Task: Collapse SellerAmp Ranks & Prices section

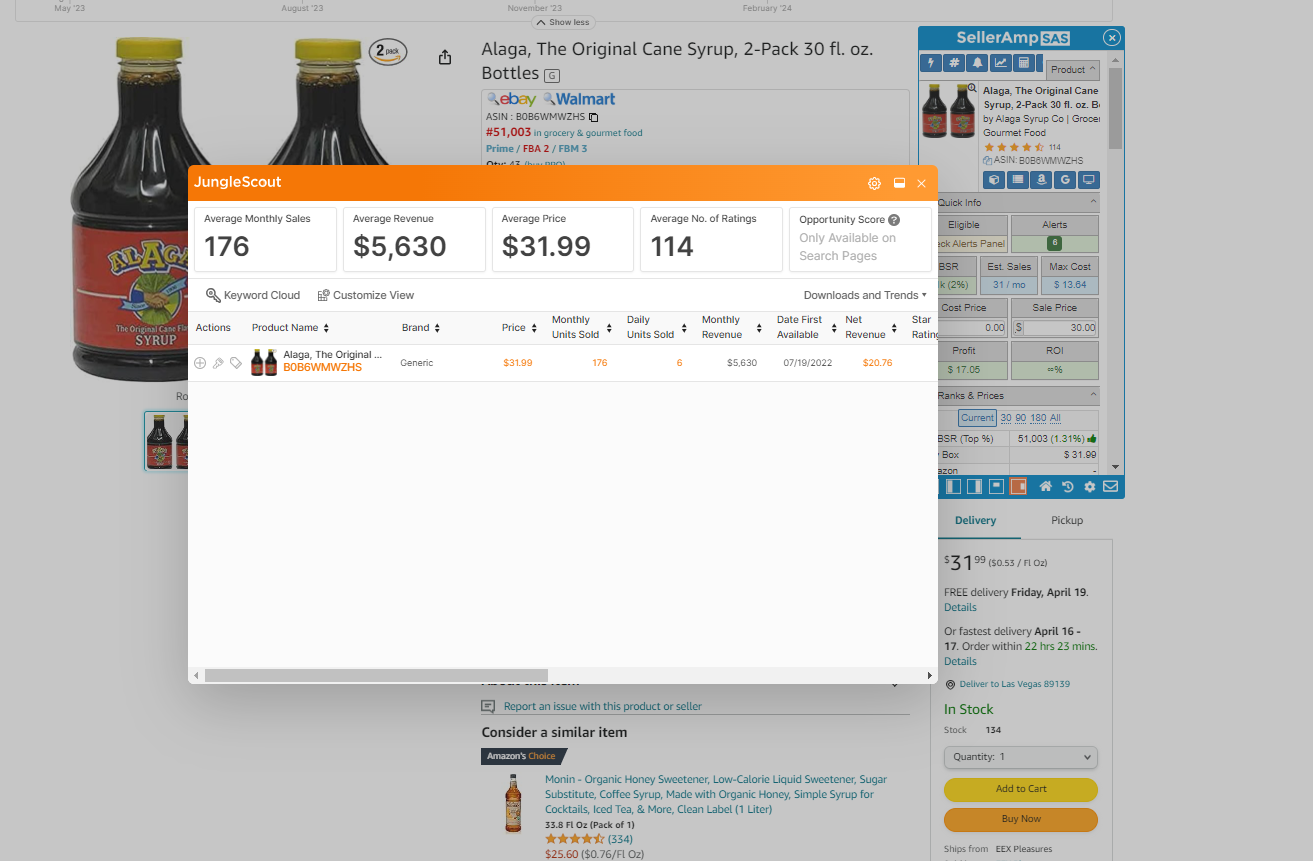Action: 1093,396
